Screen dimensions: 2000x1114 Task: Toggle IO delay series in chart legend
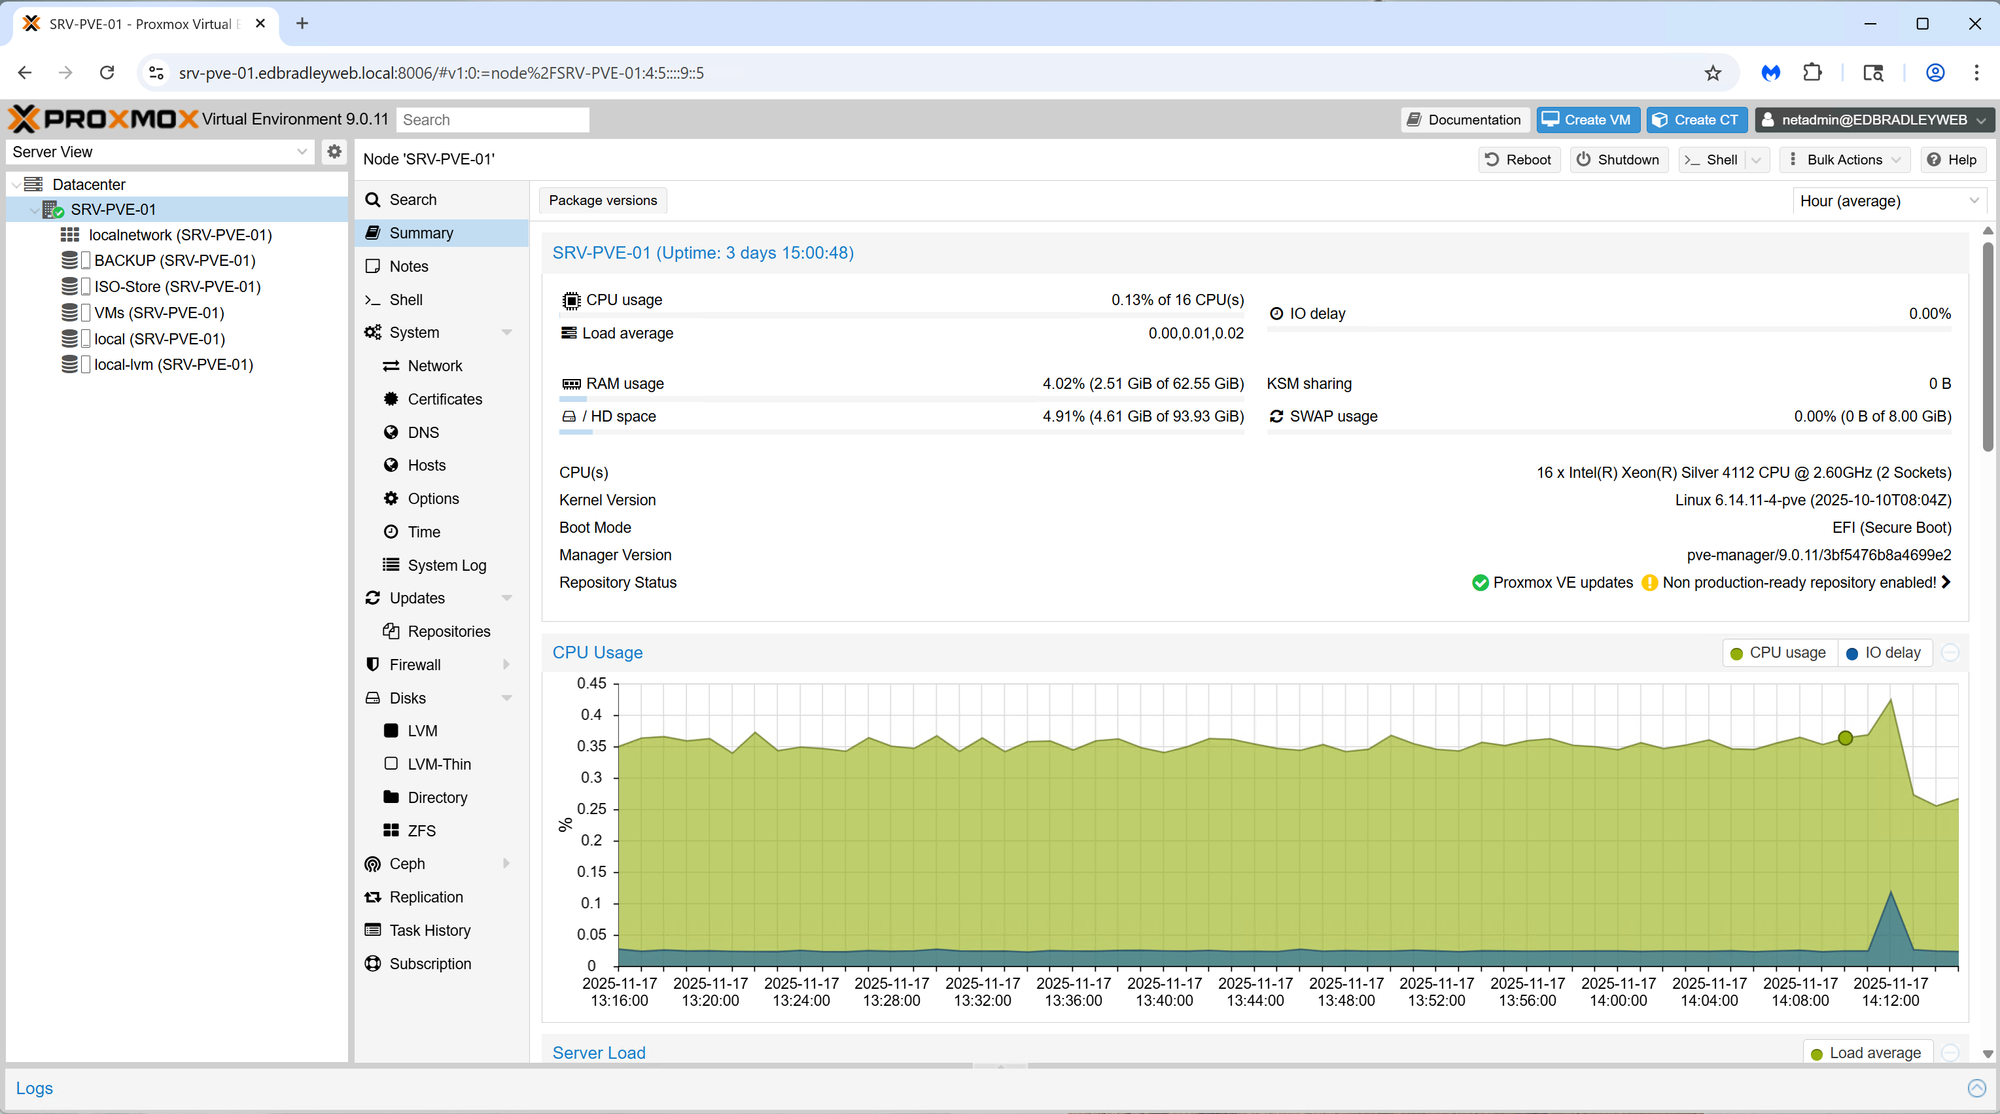tap(1884, 653)
